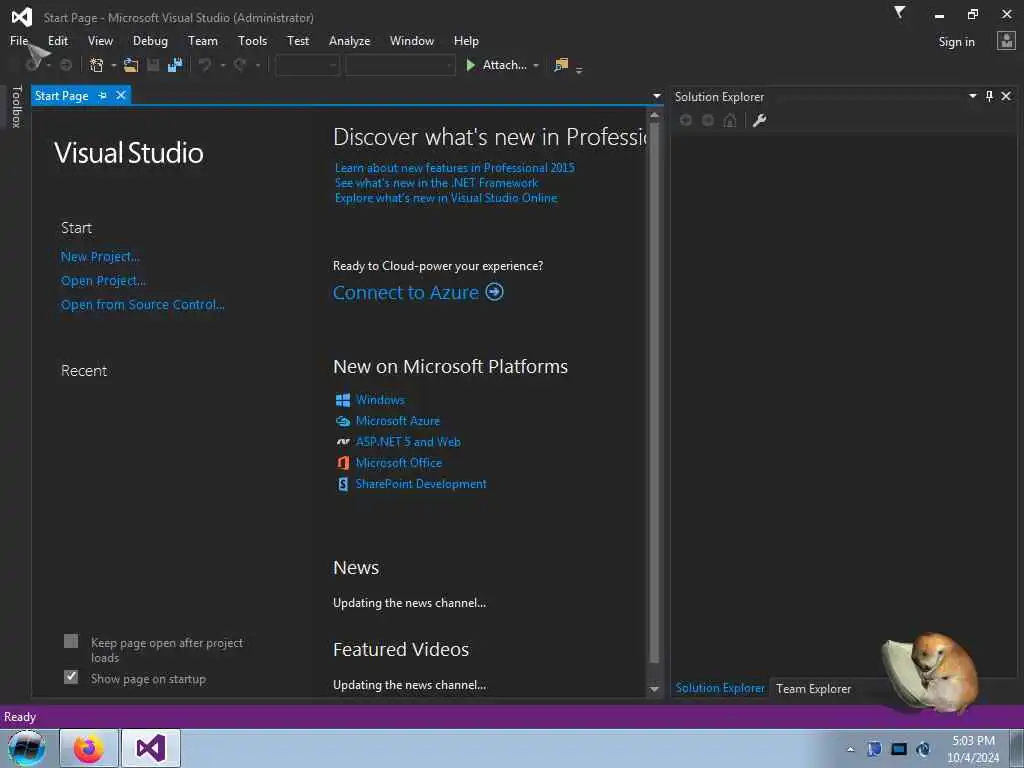
Task: Click the Redo arrow icon
Action: click(240, 65)
